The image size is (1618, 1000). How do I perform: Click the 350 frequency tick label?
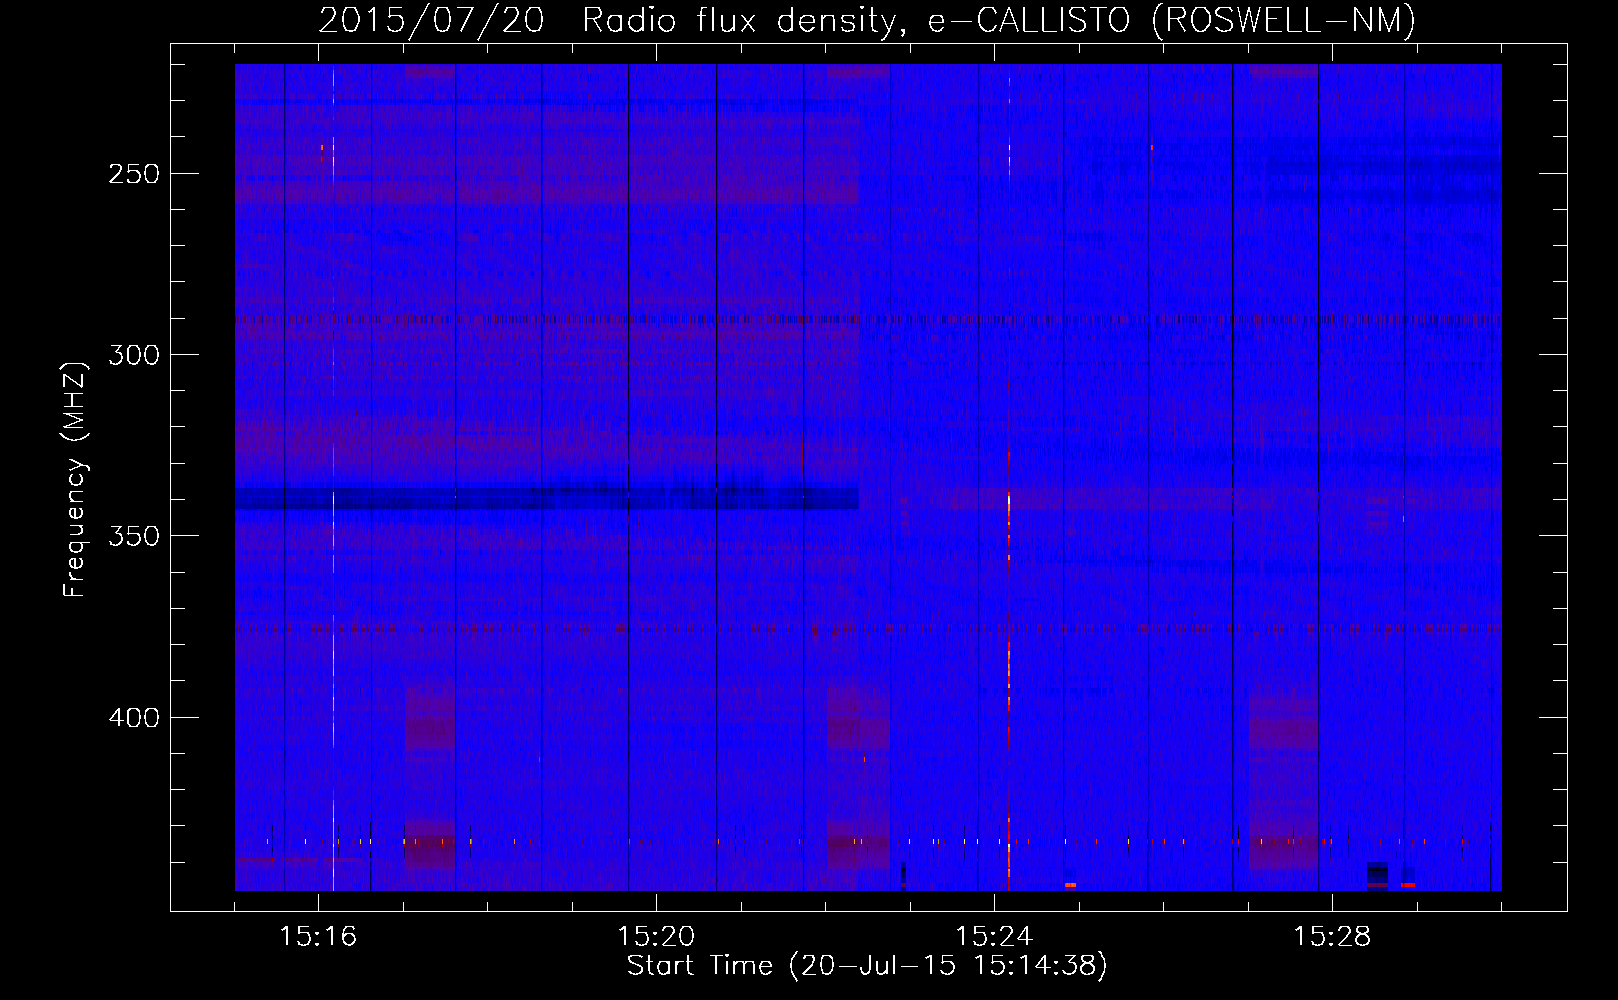pyautogui.click(x=134, y=536)
